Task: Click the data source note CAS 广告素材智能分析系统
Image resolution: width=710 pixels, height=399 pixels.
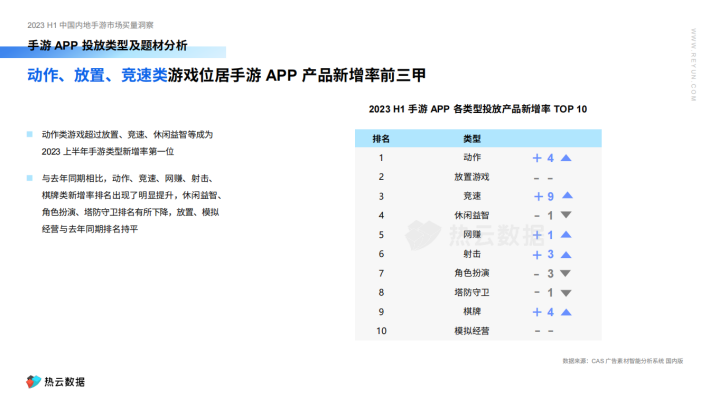Action: coord(623,361)
